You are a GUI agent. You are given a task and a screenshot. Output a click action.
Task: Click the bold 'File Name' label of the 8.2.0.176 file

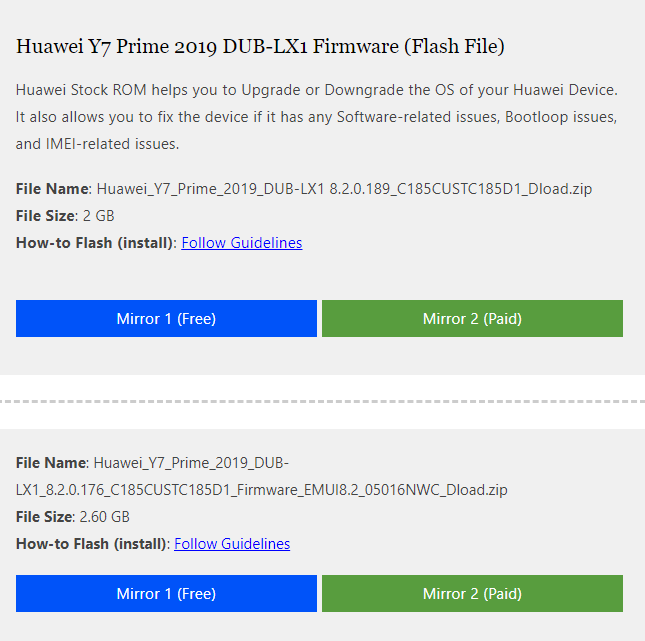click(x=50, y=463)
